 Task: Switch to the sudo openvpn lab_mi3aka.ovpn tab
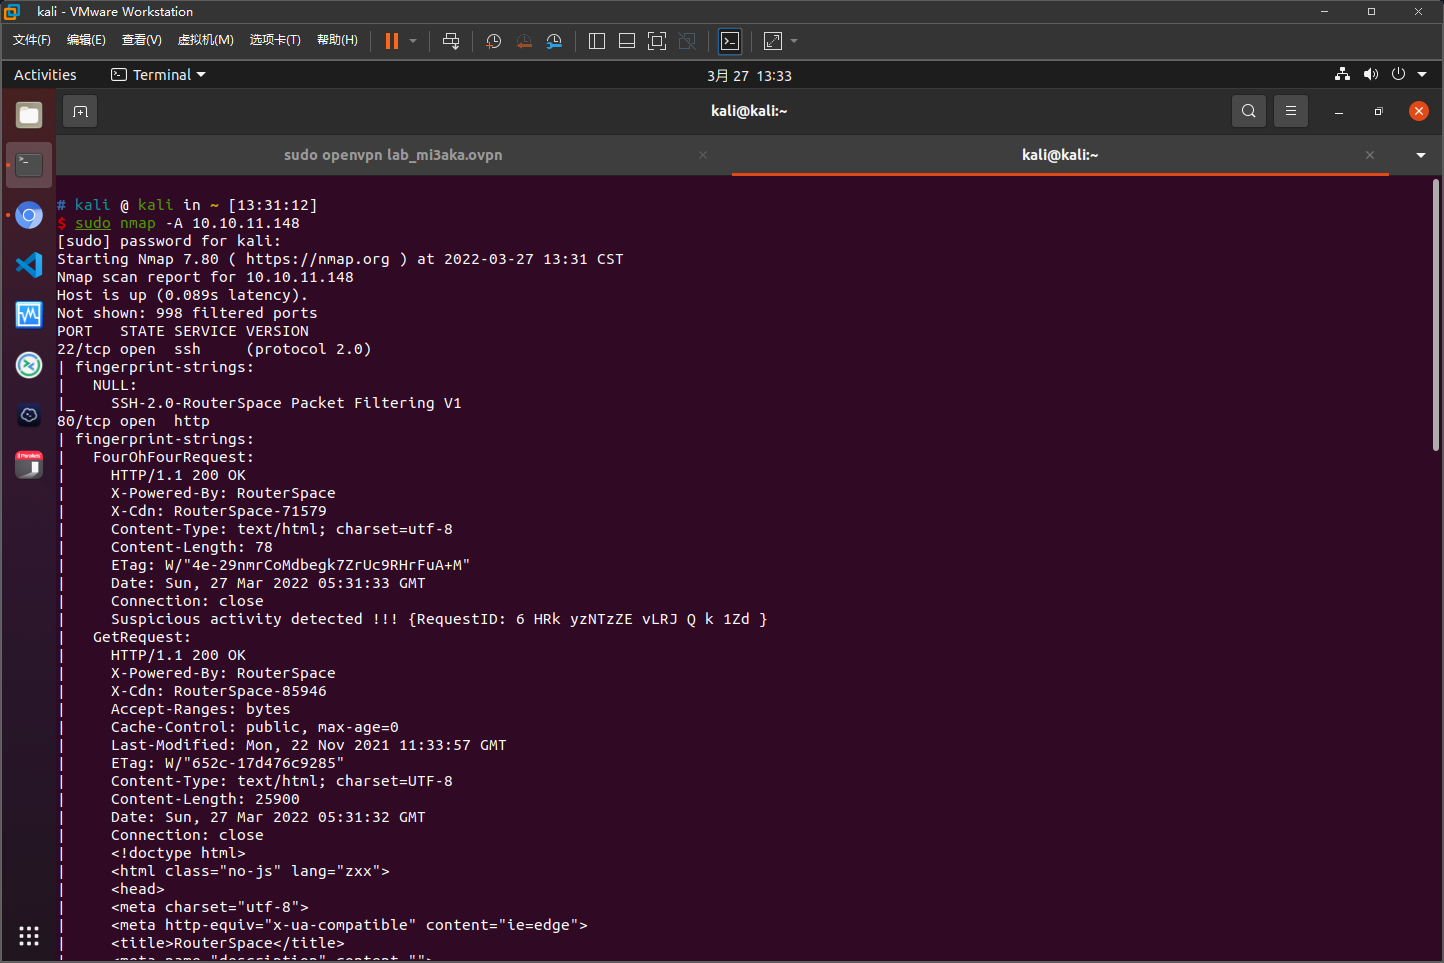point(393,155)
